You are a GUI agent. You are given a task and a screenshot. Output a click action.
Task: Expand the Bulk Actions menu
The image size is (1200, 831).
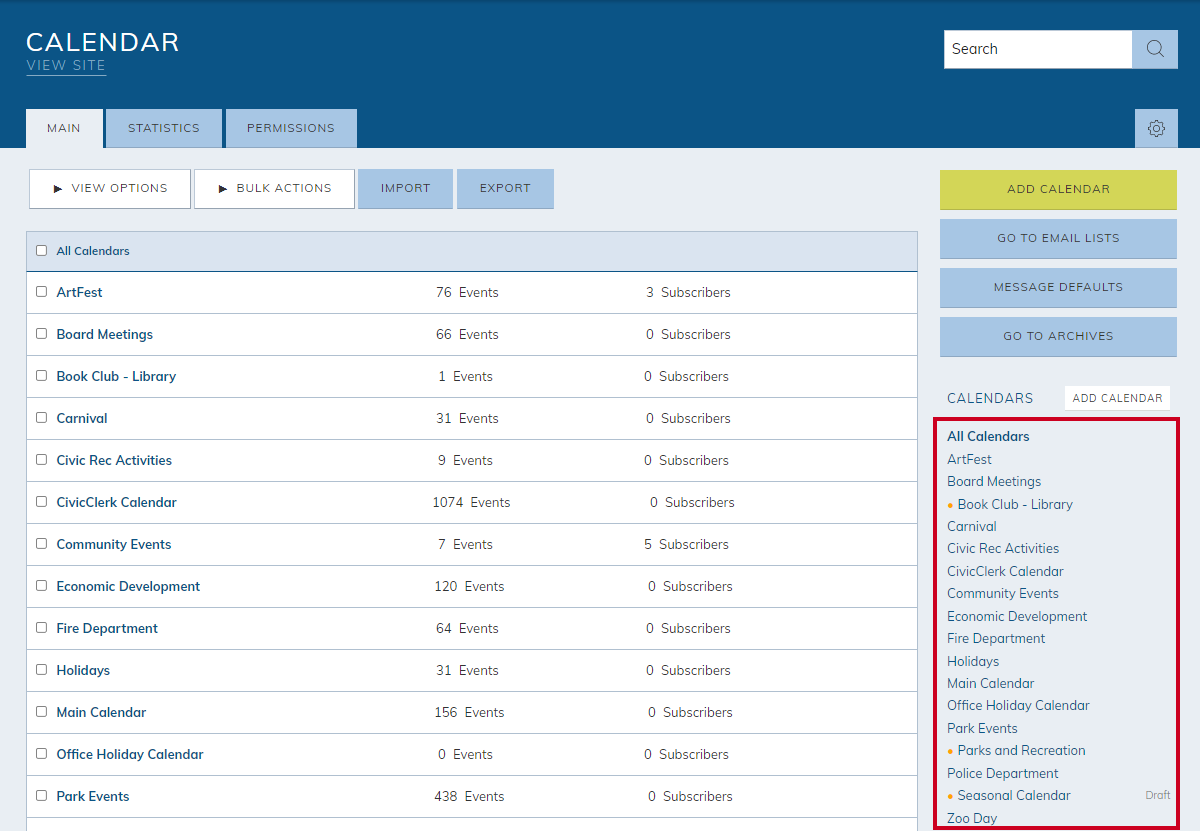(x=274, y=189)
